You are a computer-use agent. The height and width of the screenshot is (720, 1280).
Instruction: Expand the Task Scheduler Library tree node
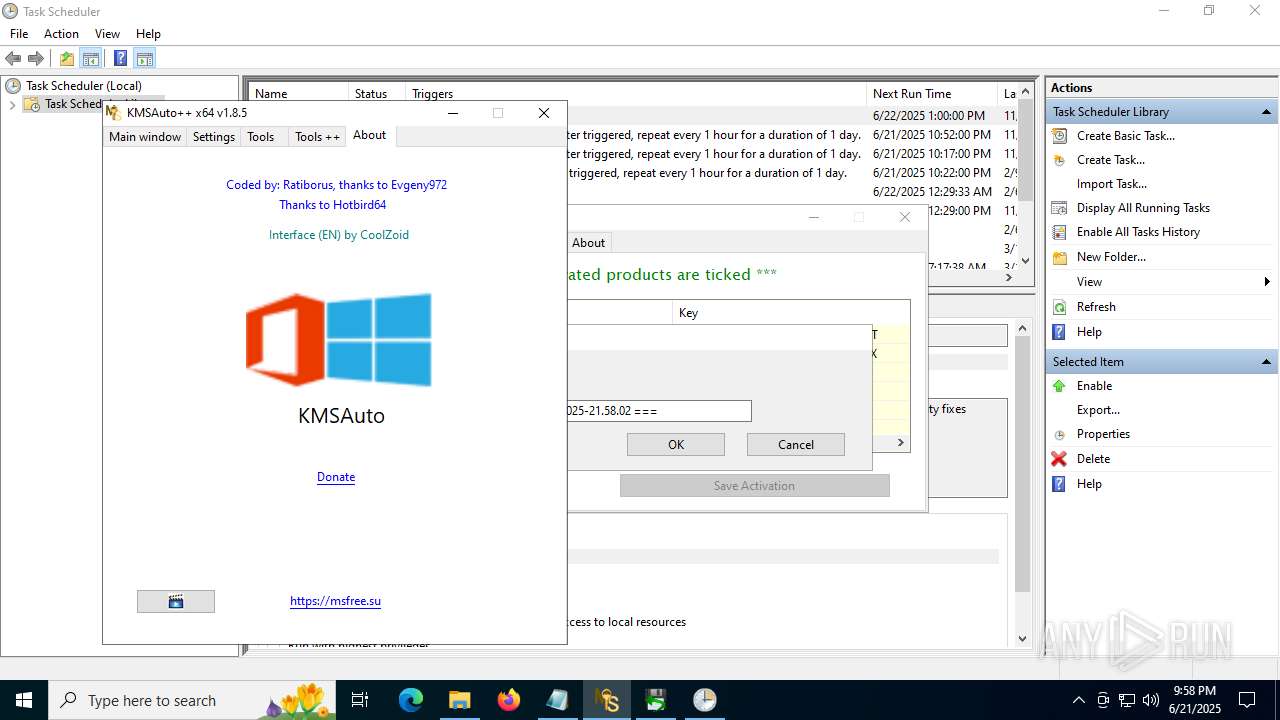[x=12, y=104]
